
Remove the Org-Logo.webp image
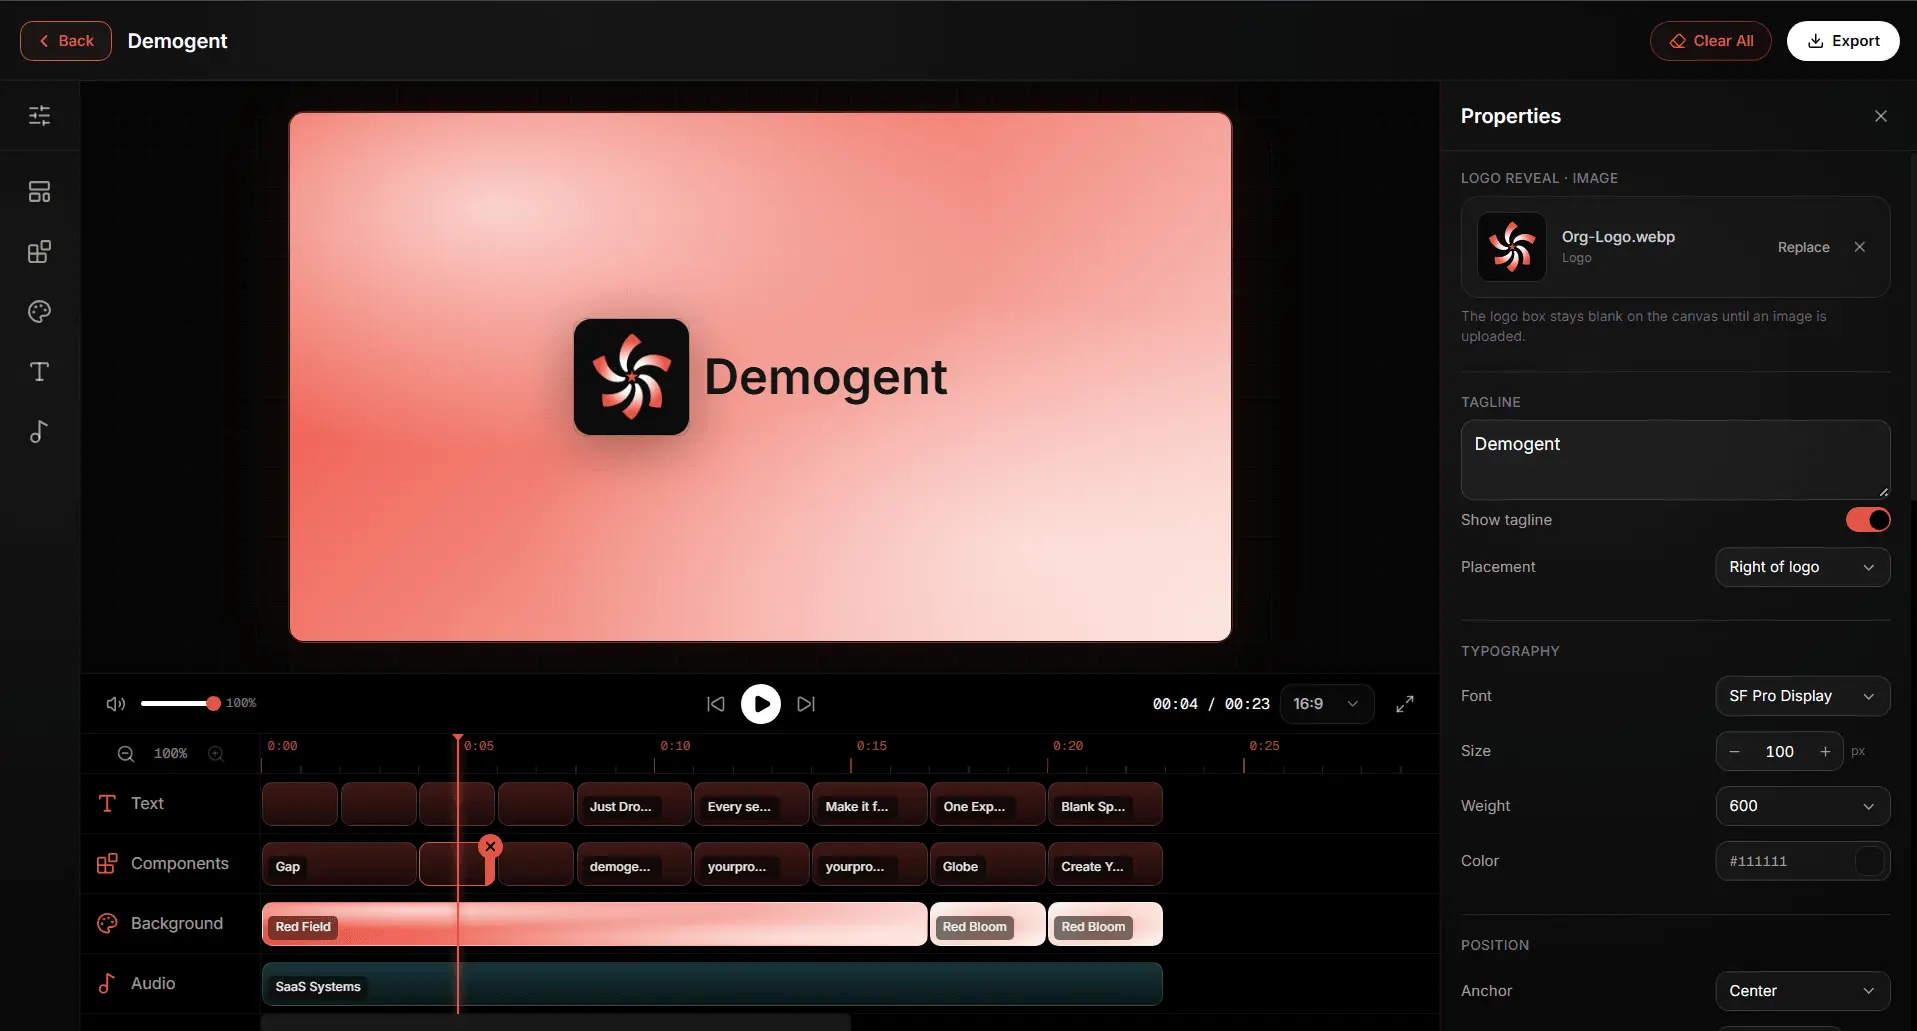pos(1860,247)
